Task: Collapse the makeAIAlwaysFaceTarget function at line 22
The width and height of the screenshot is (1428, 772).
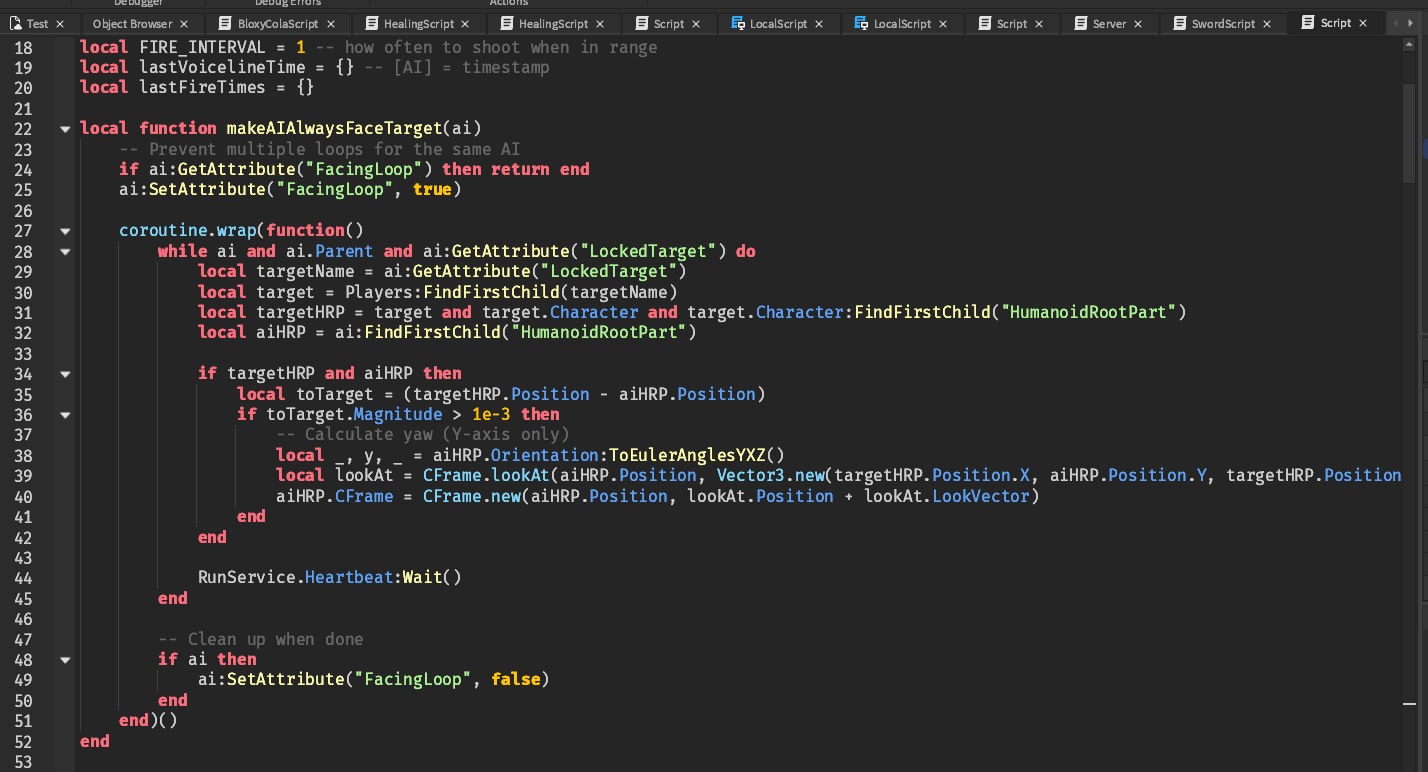Action: point(65,129)
